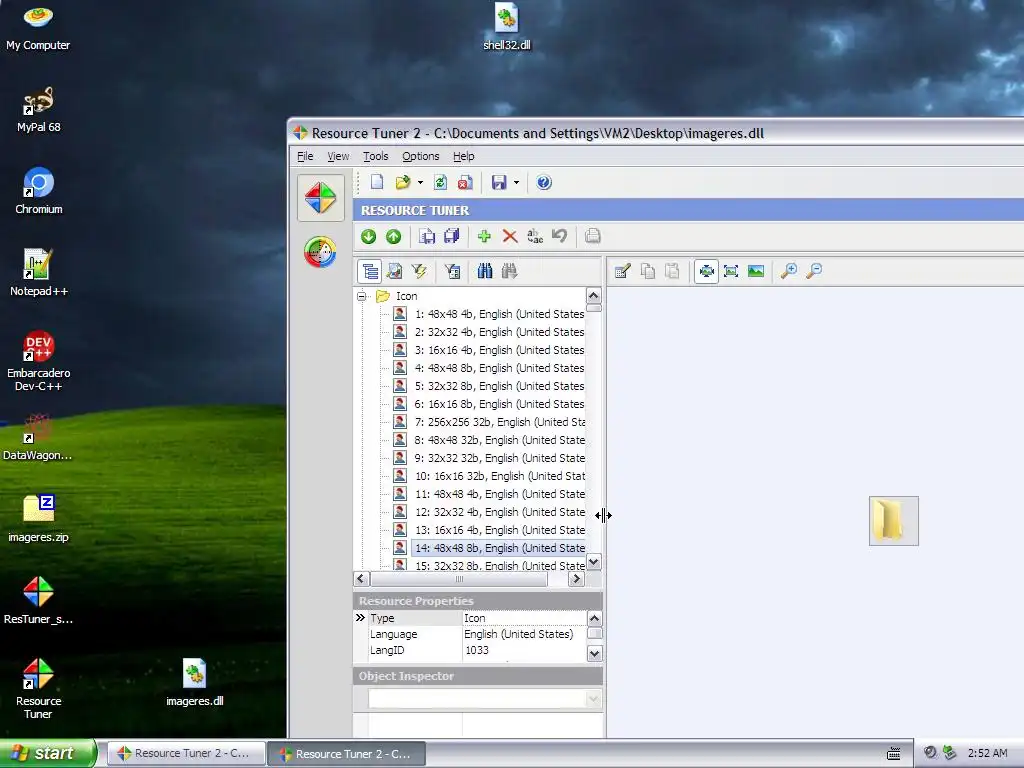
Task: Select the Notepad++ desktop shortcut
Action: (39, 273)
